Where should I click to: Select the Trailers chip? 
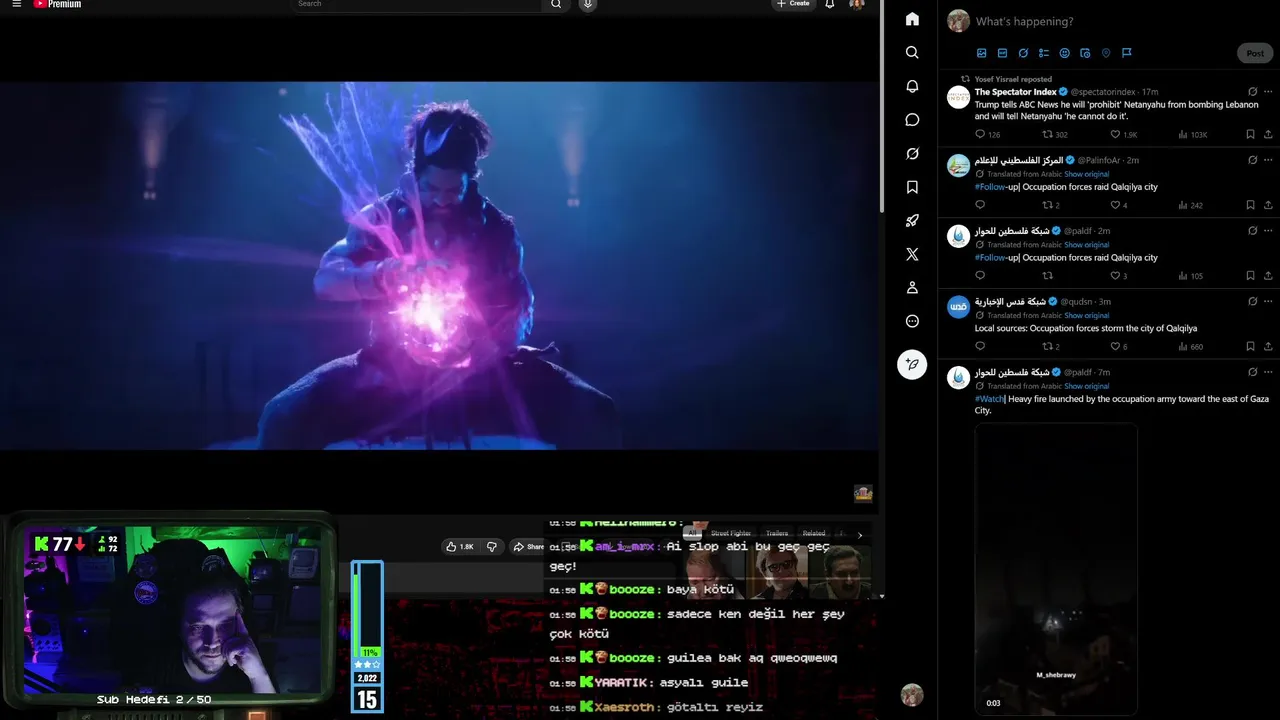point(777,533)
